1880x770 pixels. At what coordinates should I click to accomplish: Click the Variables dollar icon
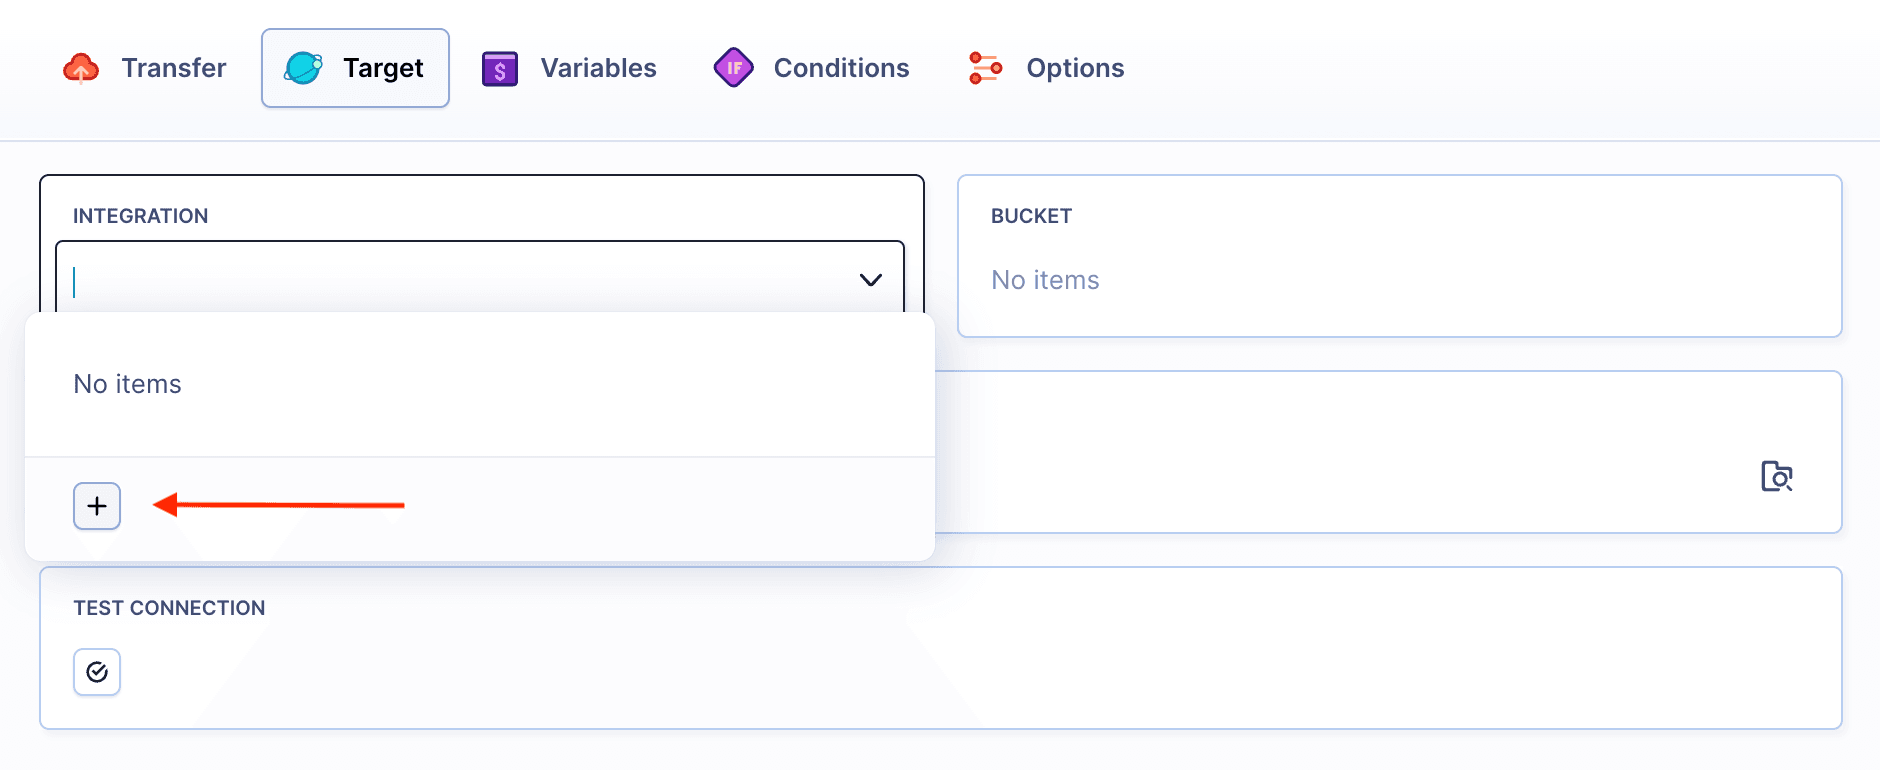[x=498, y=67]
